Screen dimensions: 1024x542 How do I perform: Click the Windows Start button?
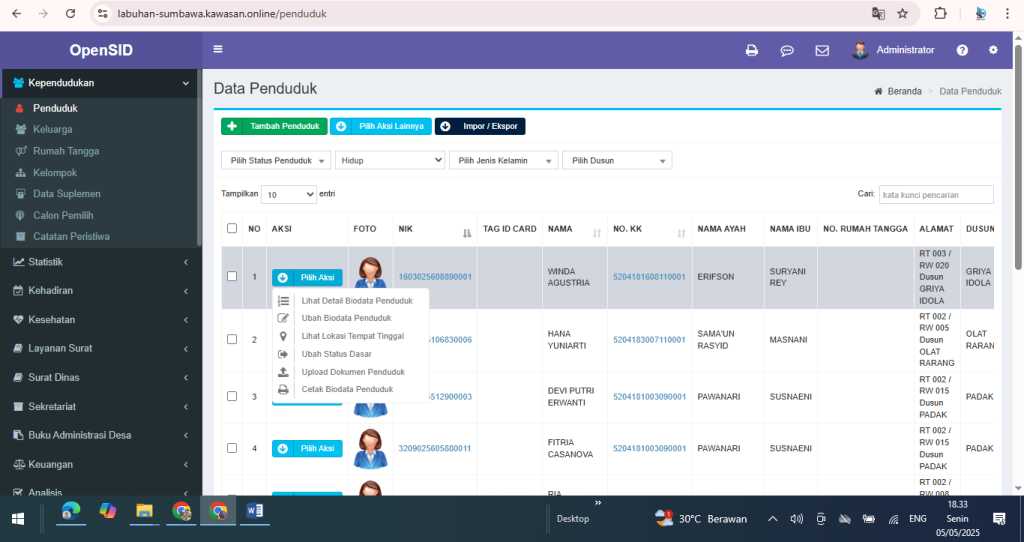click(x=18, y=518)
